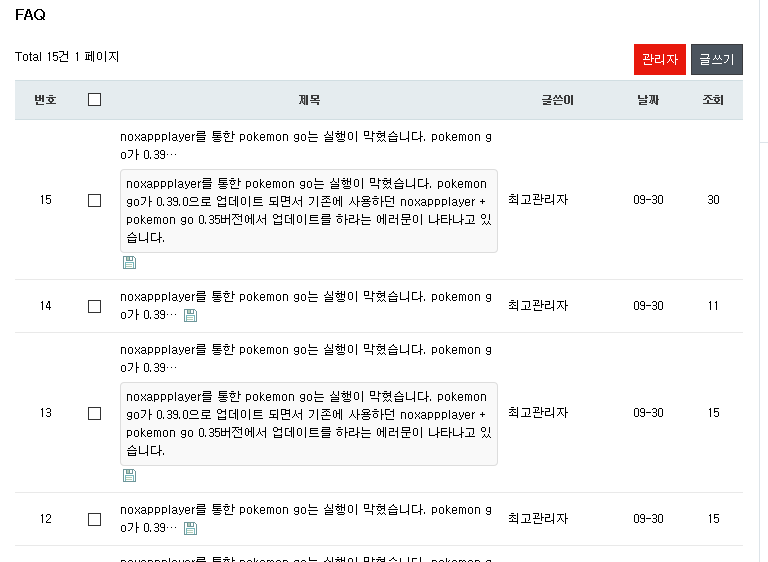The height and width of the screenshot is (562, 768).
Task: Click the 글쓰기 write button
Action: click(717, 59)
